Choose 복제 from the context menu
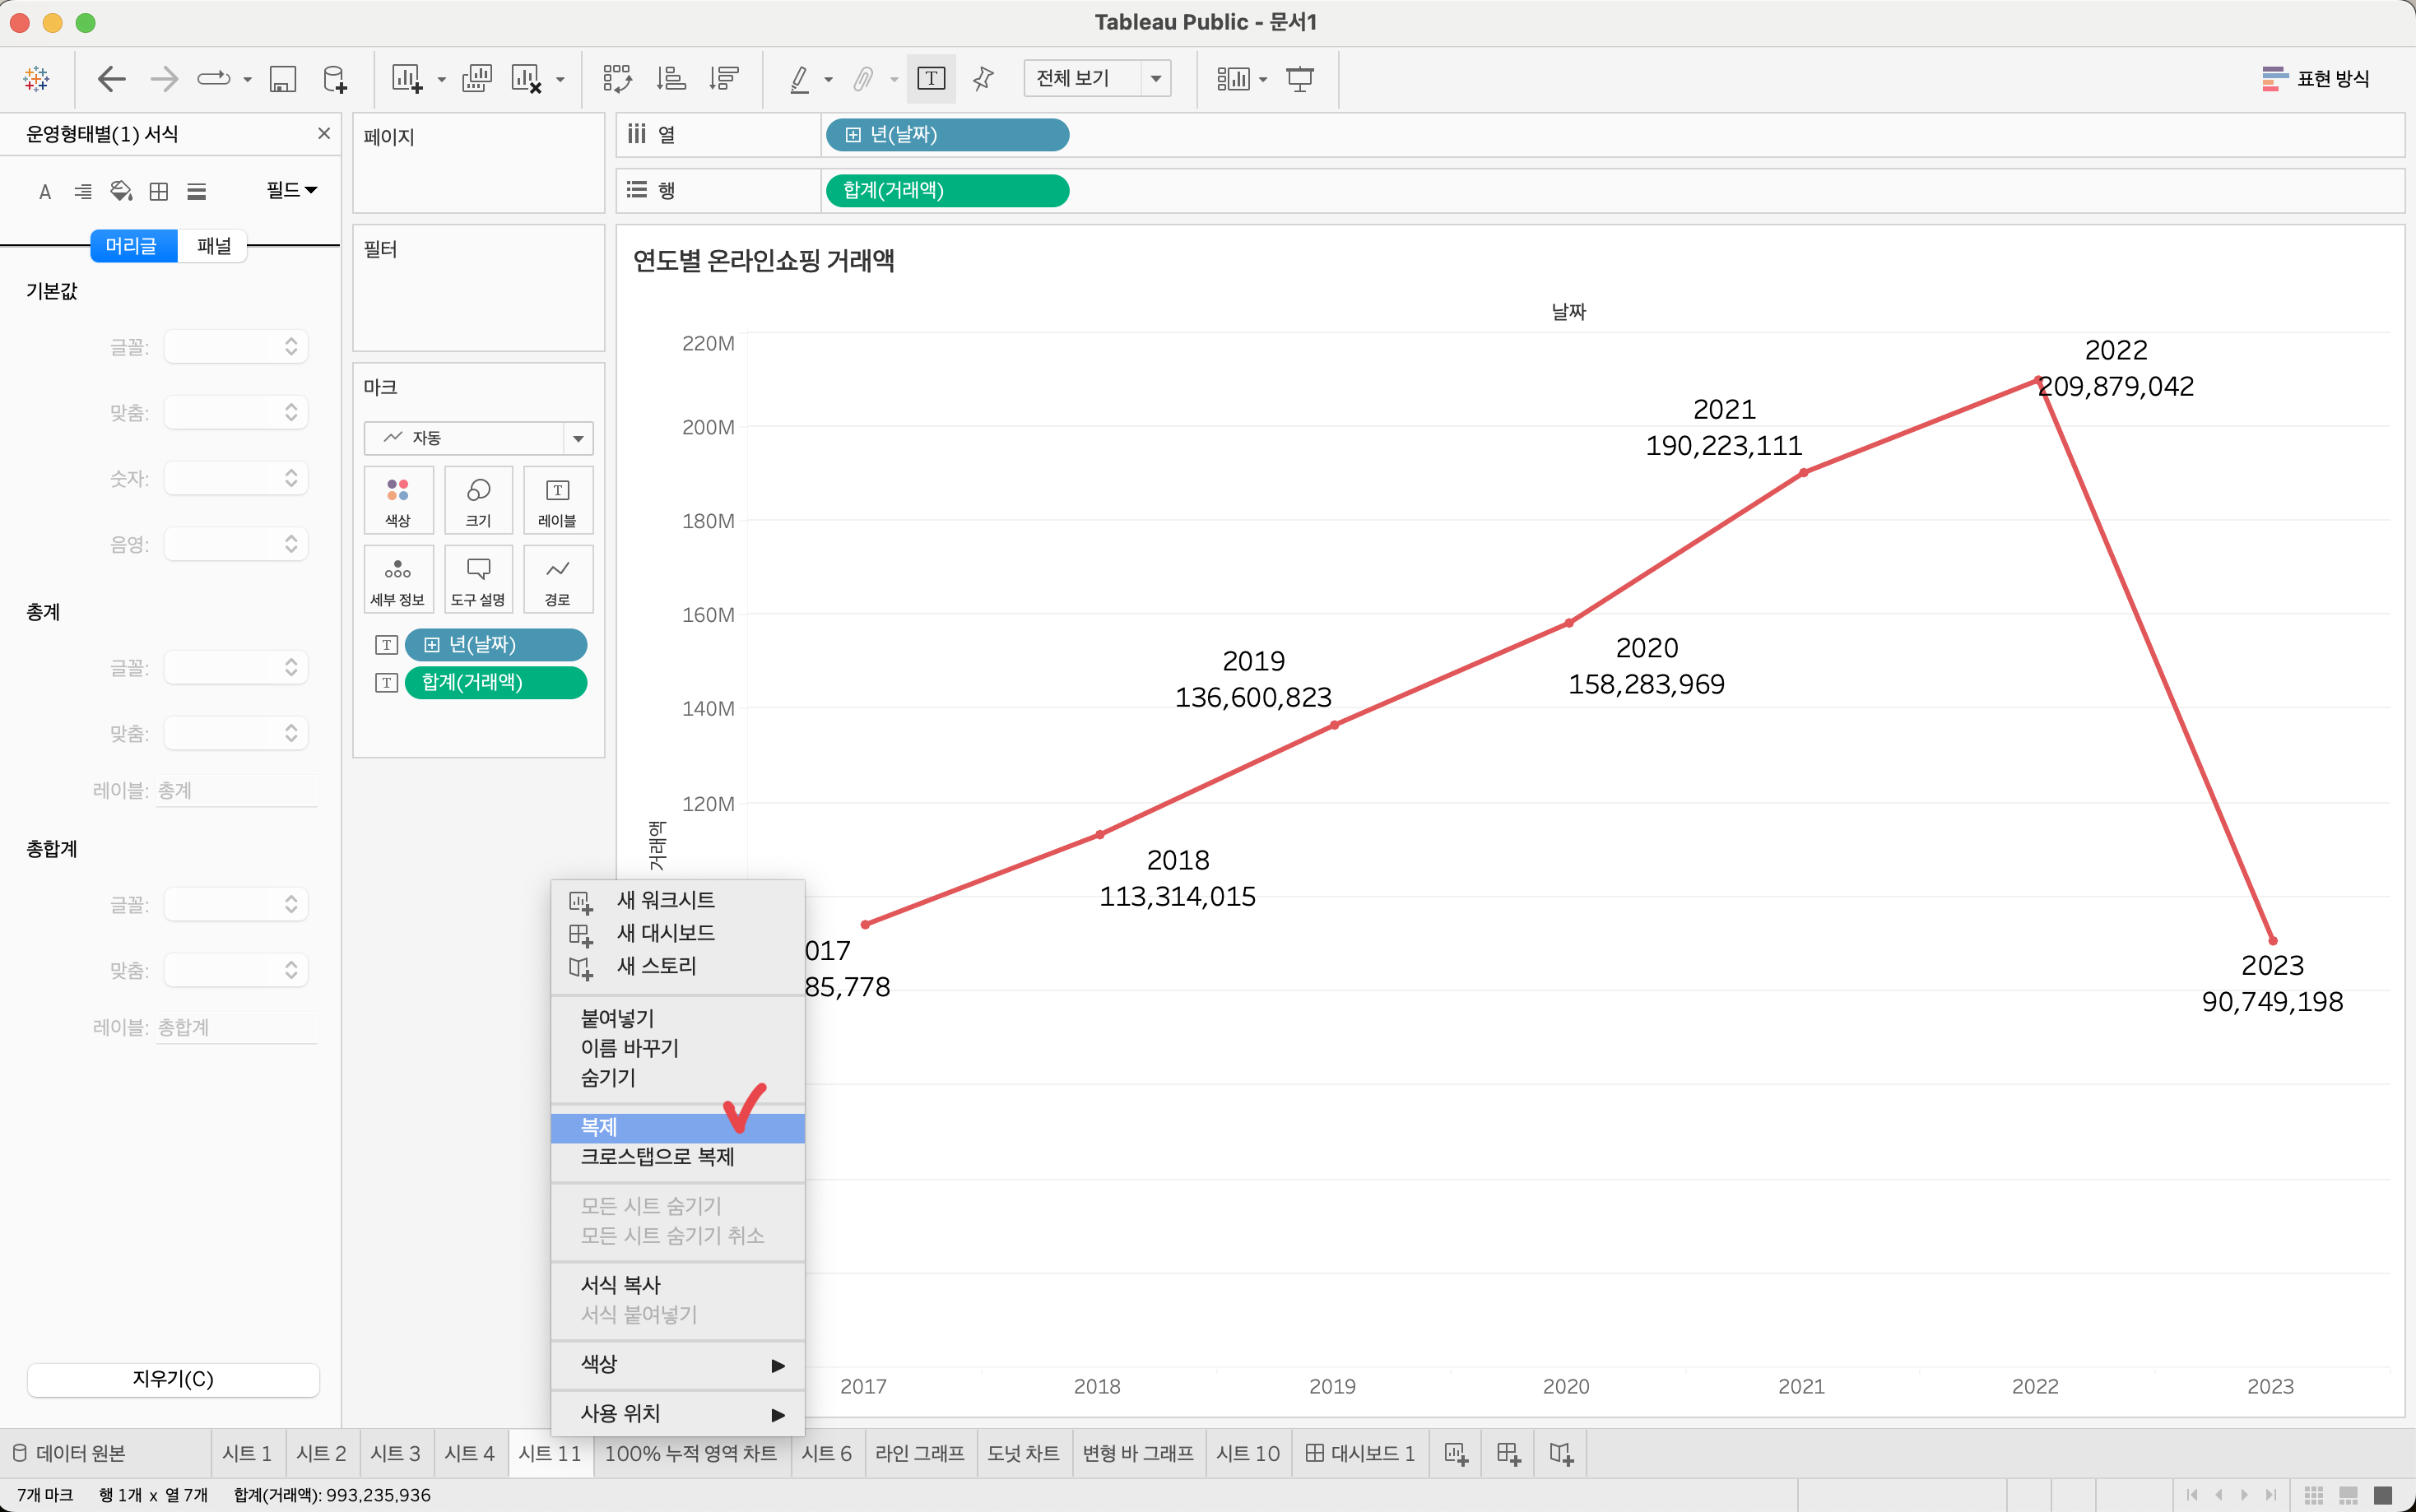 [x=600, y=1127]
